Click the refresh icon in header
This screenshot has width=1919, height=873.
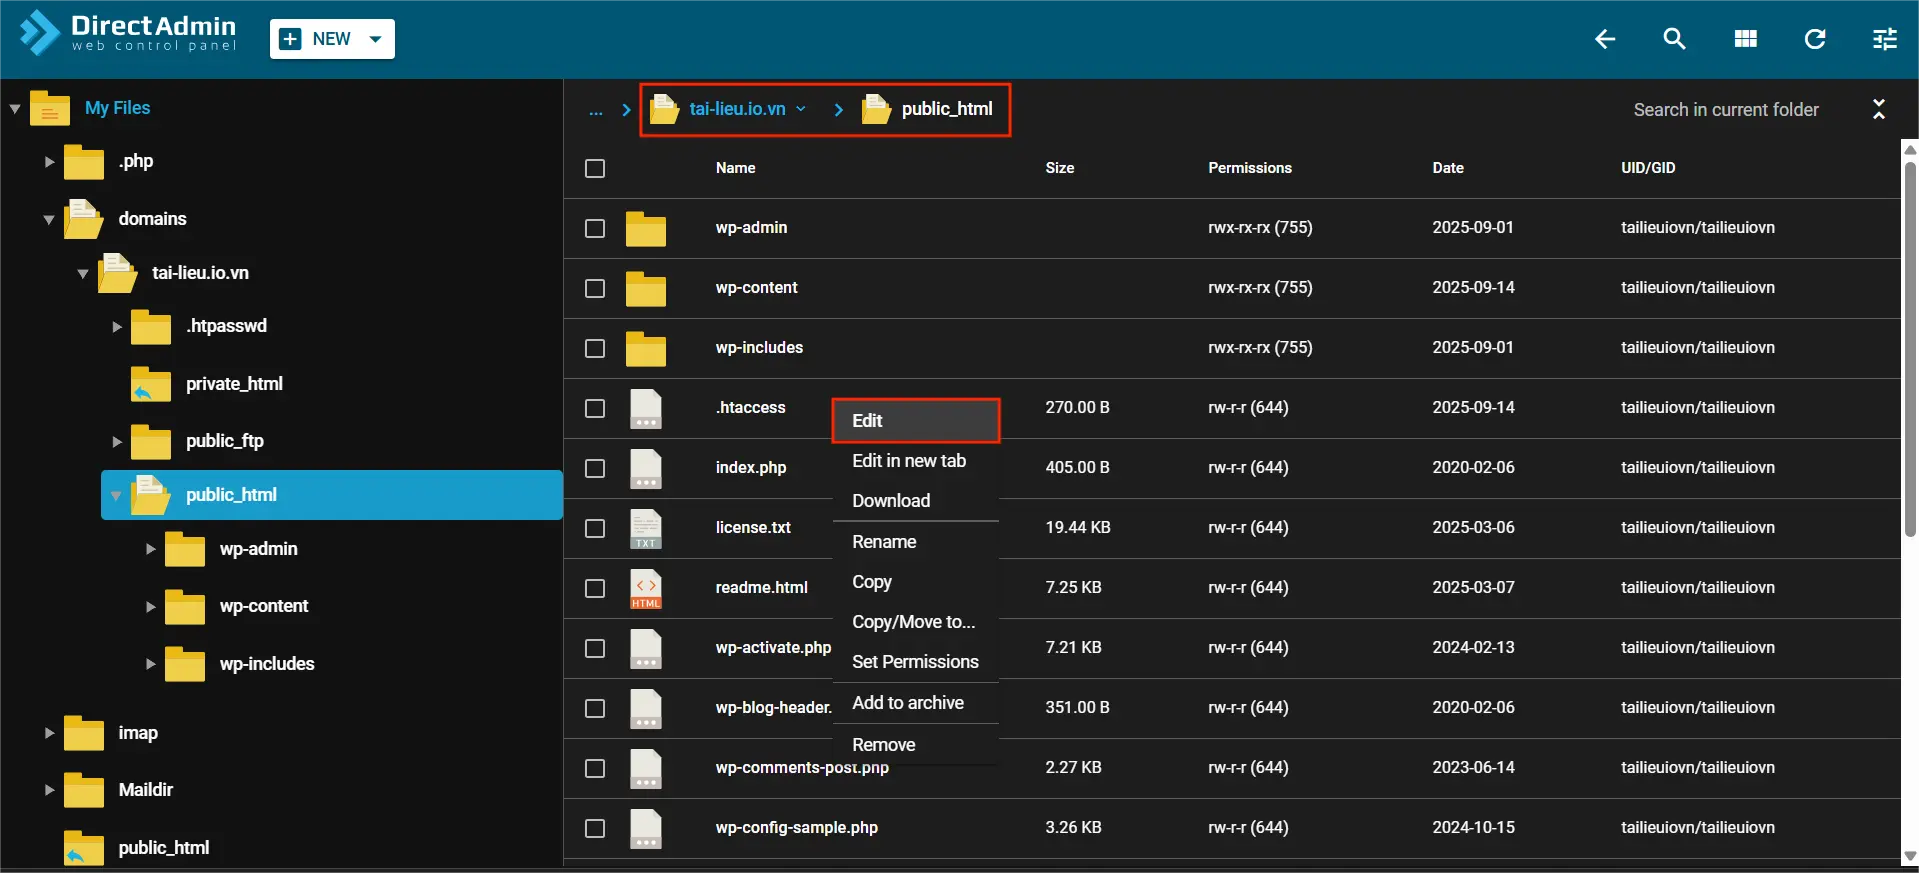1815,39
